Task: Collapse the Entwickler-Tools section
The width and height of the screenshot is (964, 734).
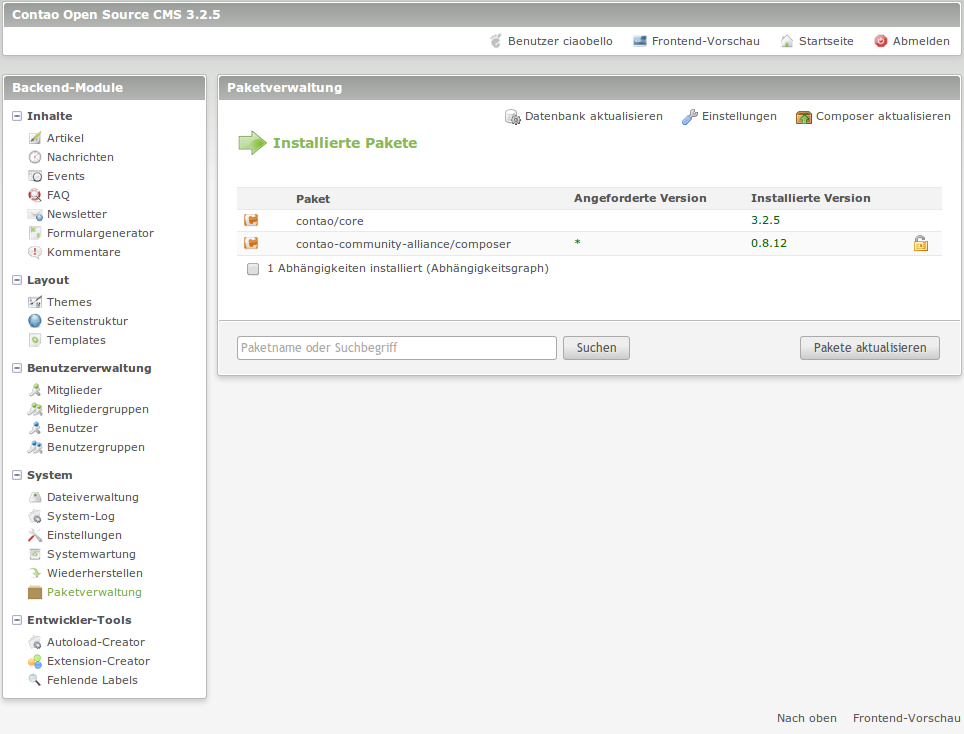Action: [17, 620]
